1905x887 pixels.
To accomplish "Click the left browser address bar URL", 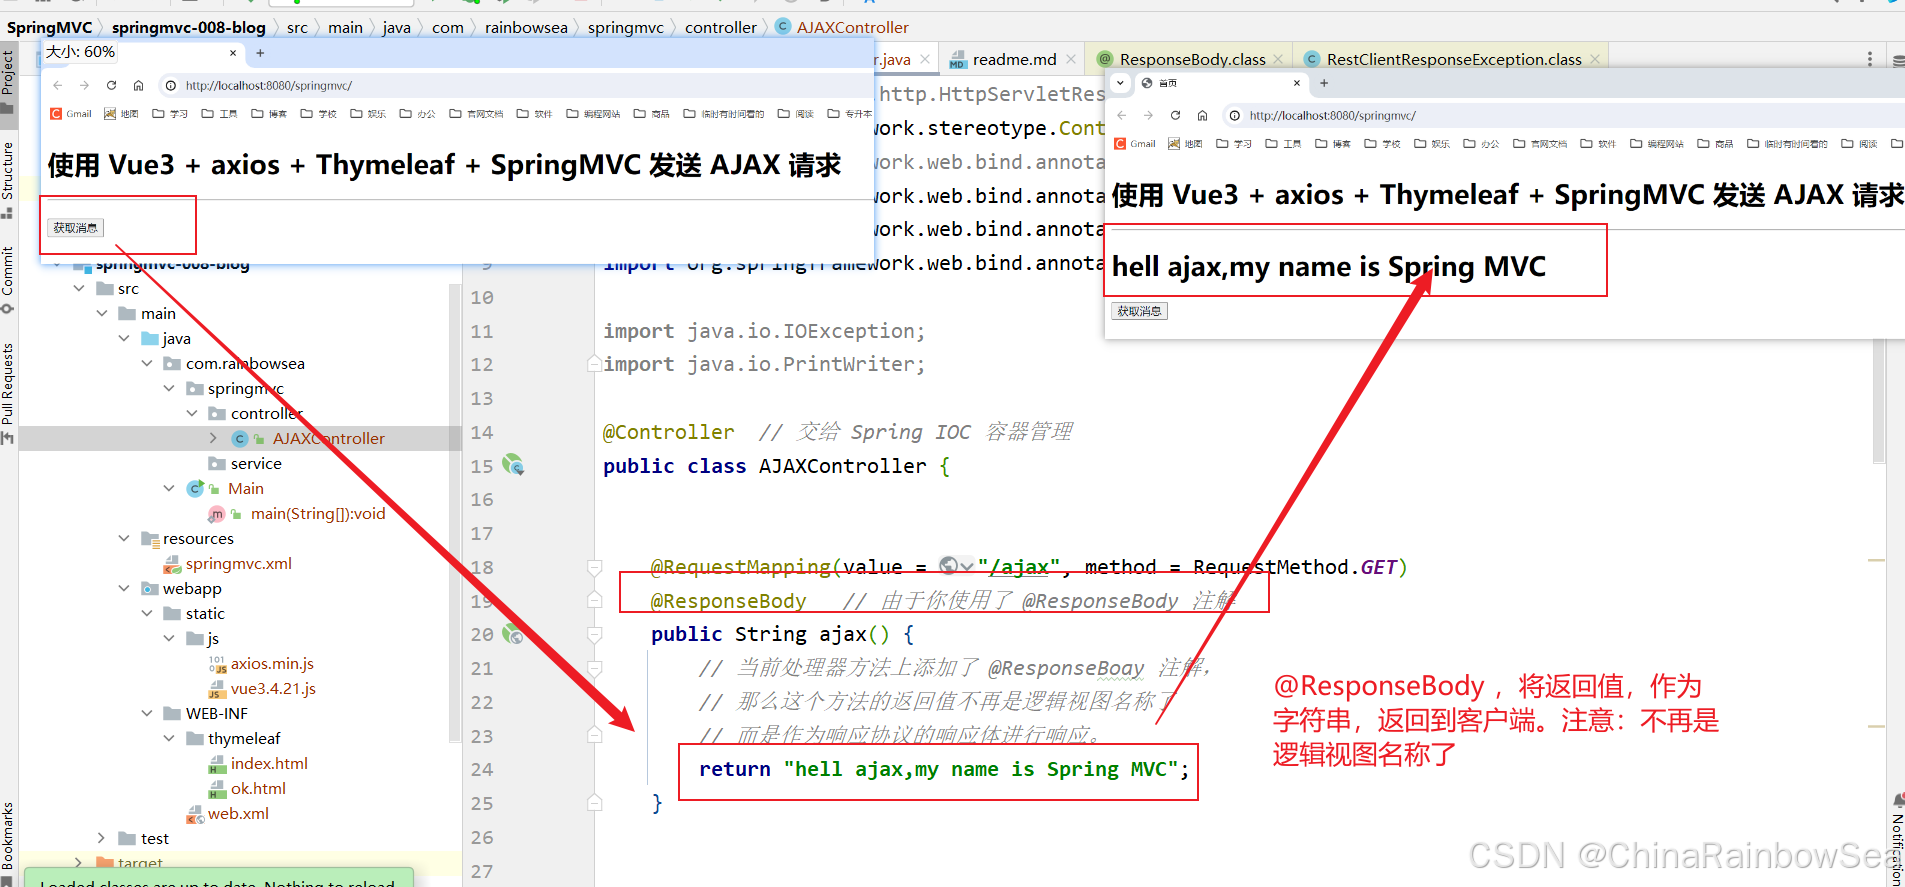I will coord(269,85).
